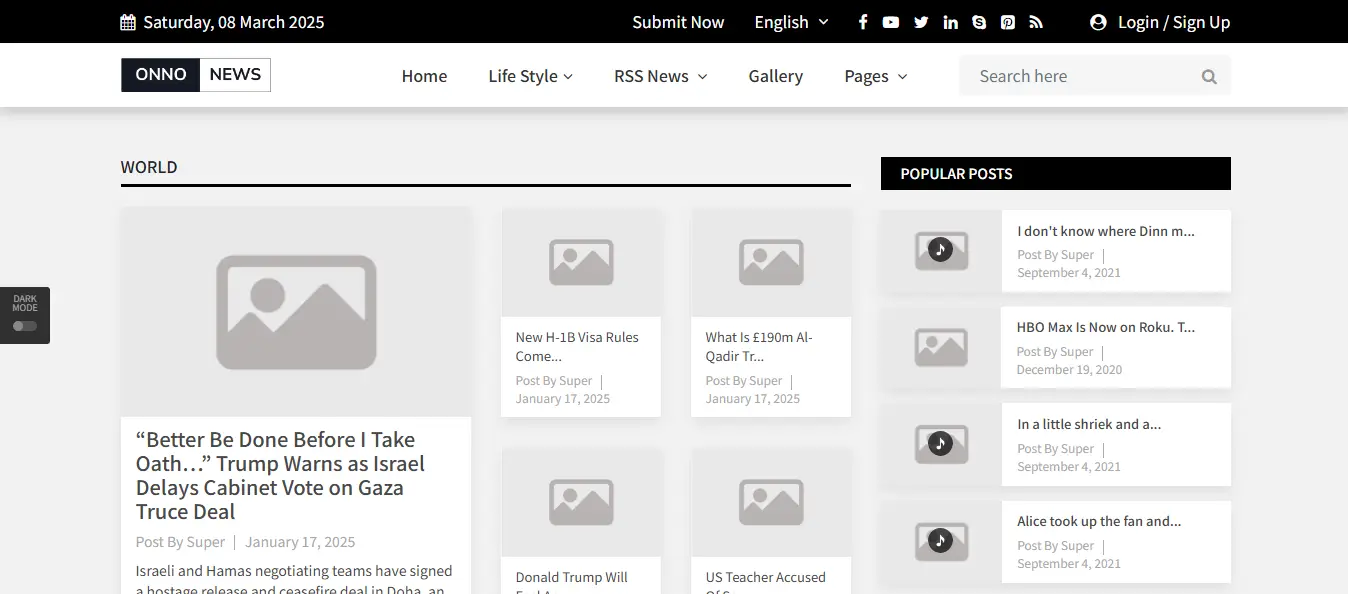Click the search magnifier icon
The width and height of the screenshot is (1348, 594).
tap(1209, 76)
